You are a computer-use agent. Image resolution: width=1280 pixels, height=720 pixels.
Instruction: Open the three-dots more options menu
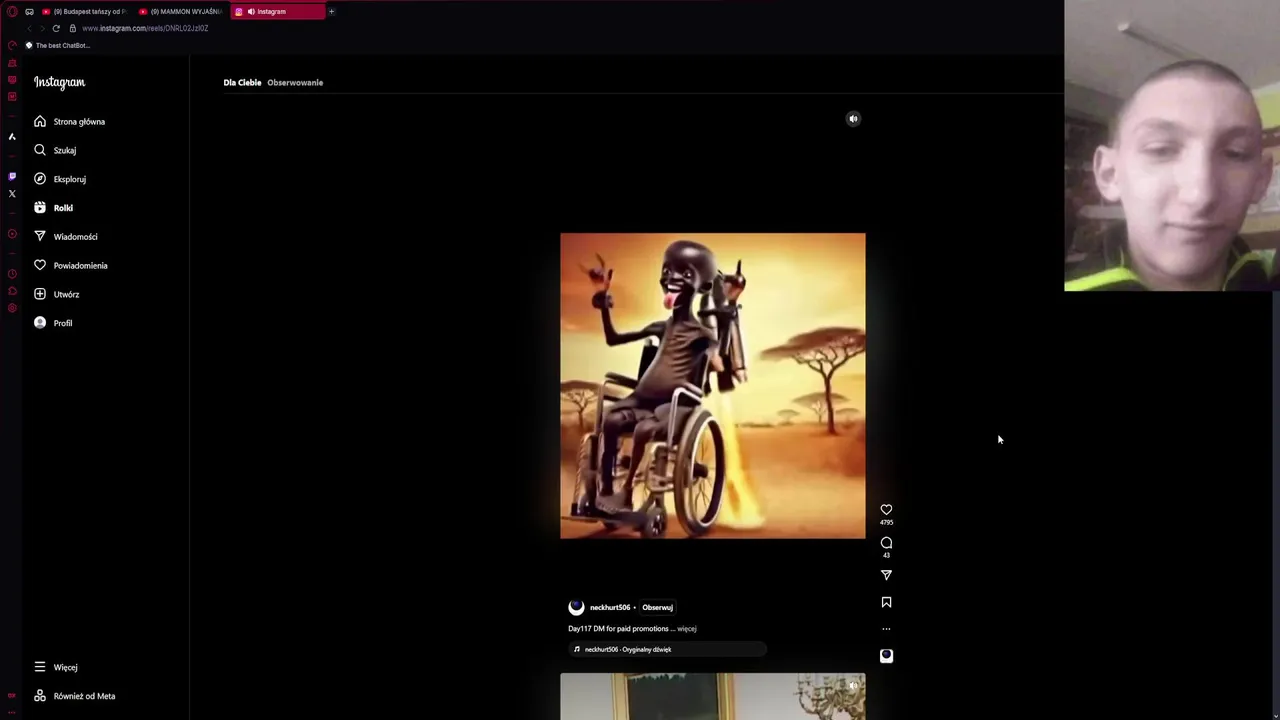pos(886,629)
